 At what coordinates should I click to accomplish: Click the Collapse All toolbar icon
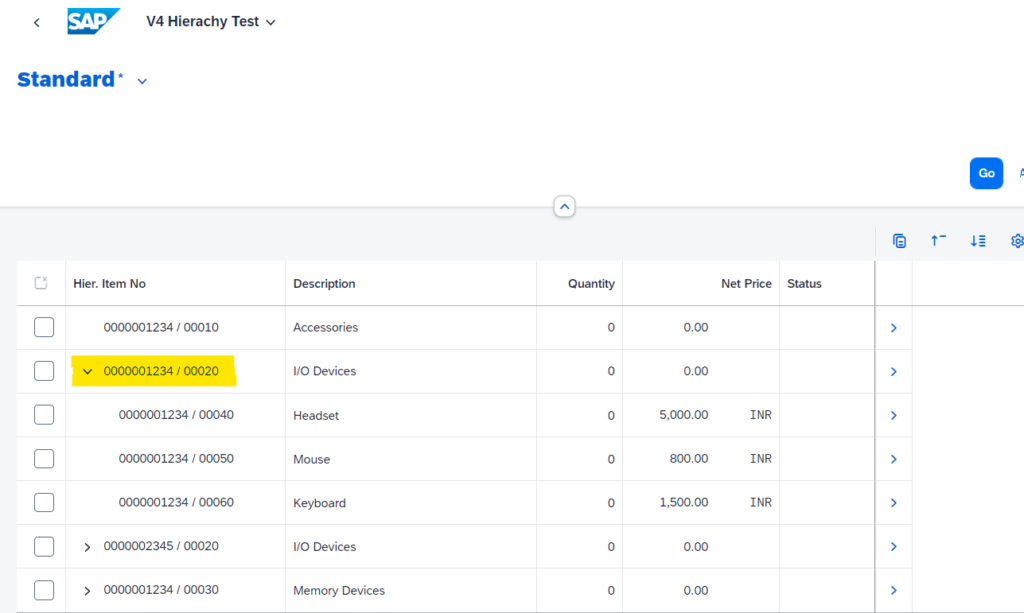click(x=938, y=241)
